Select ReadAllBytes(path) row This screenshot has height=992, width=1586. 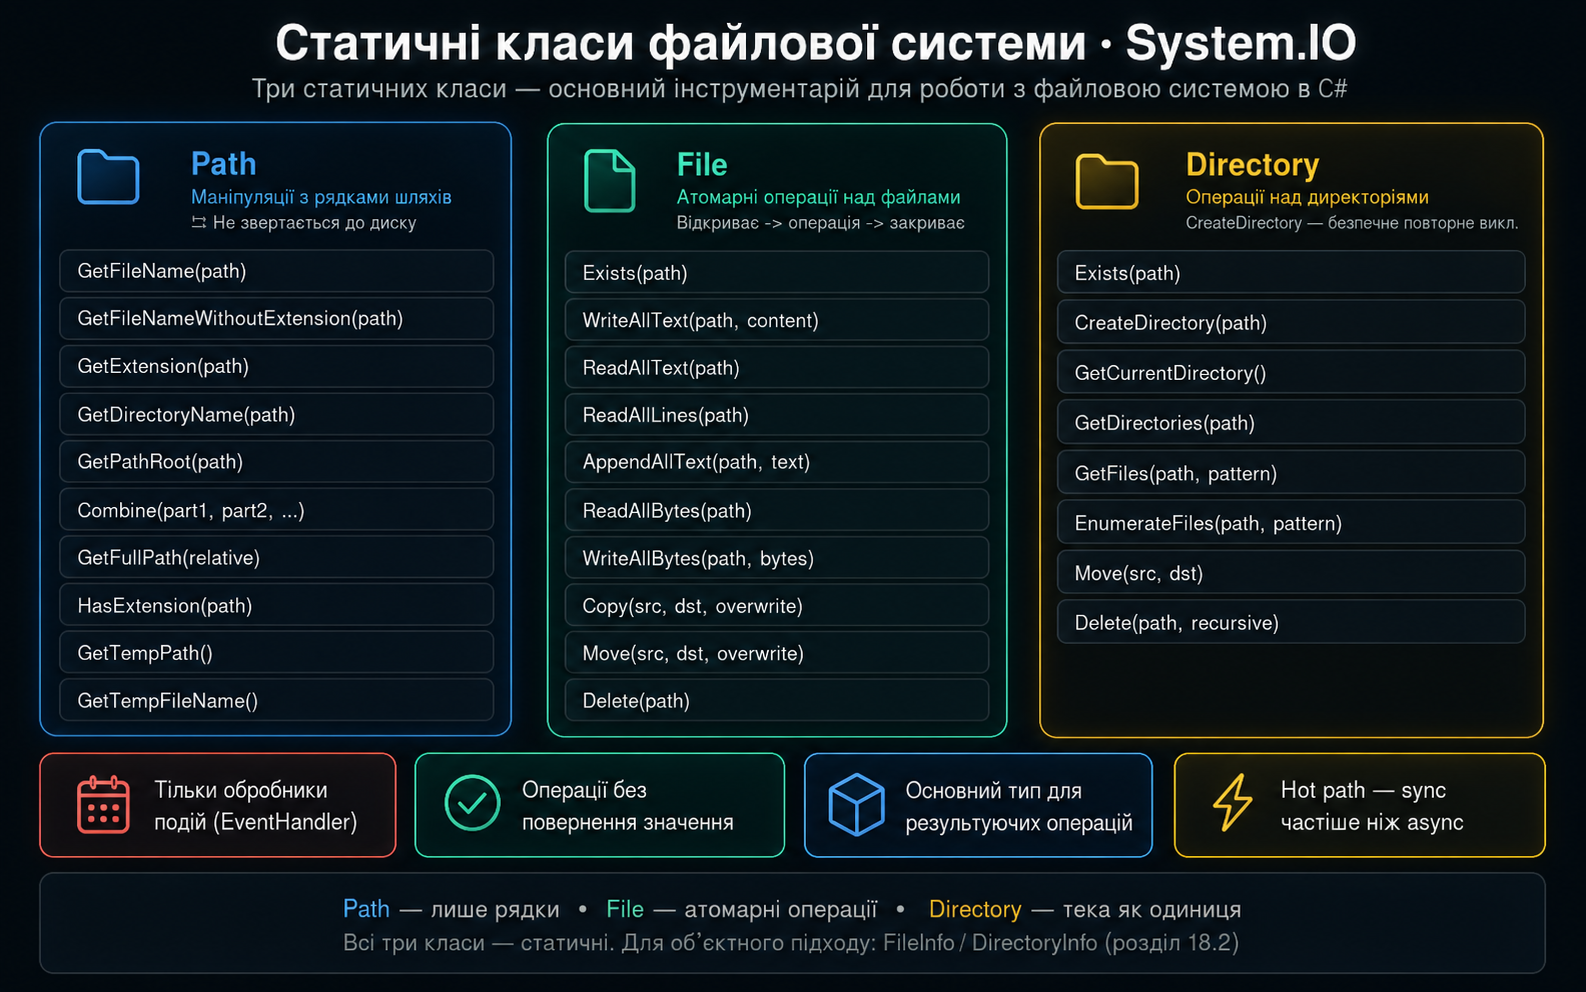[777, 510]
